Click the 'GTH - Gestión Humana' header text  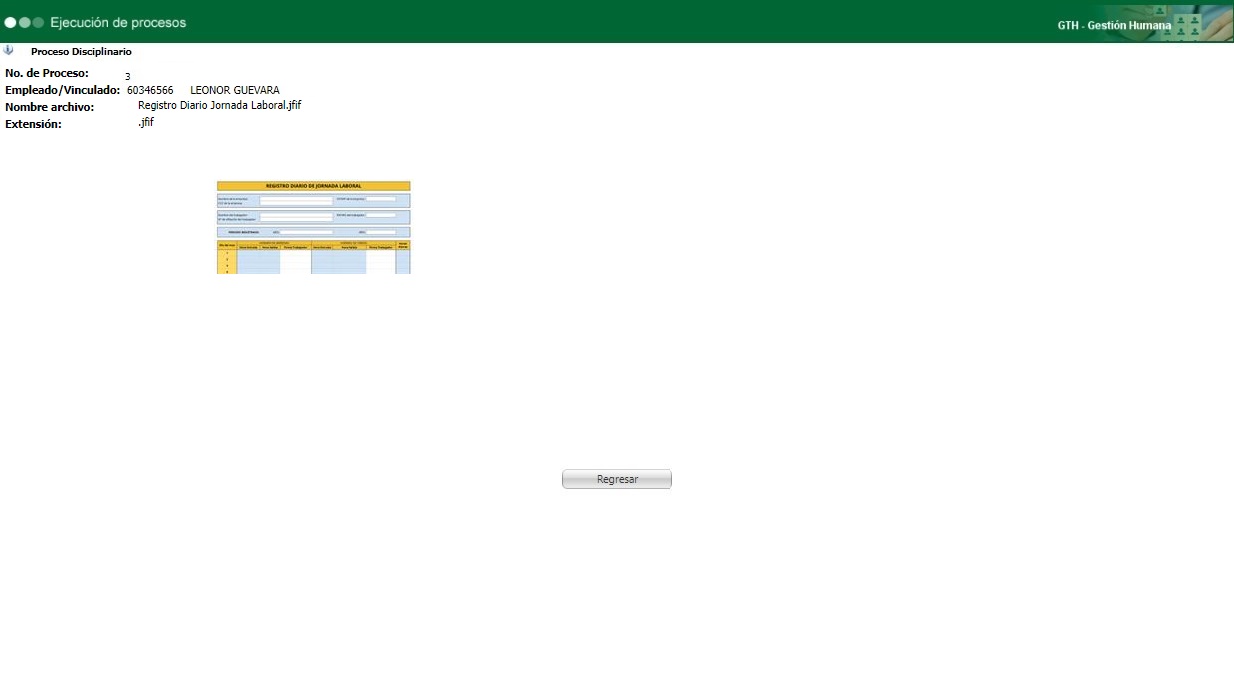(1114, 25)
